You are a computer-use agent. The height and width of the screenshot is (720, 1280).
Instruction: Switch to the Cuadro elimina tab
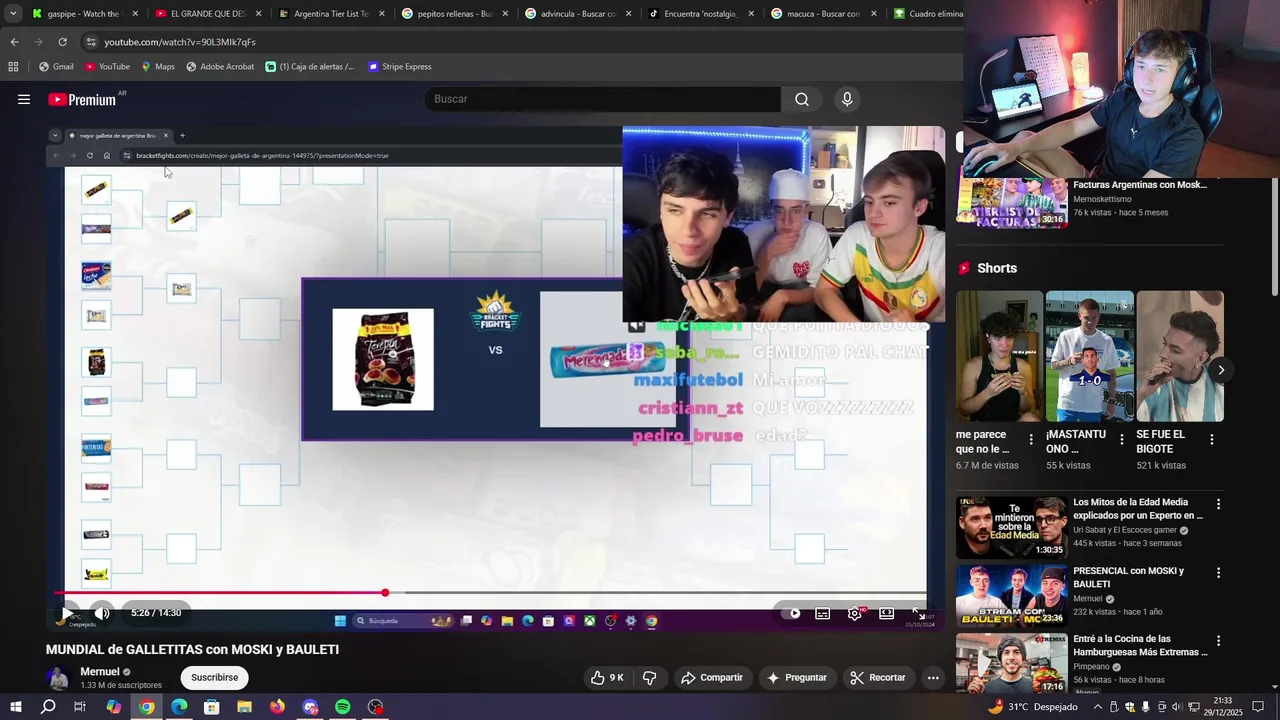[925, 14]
